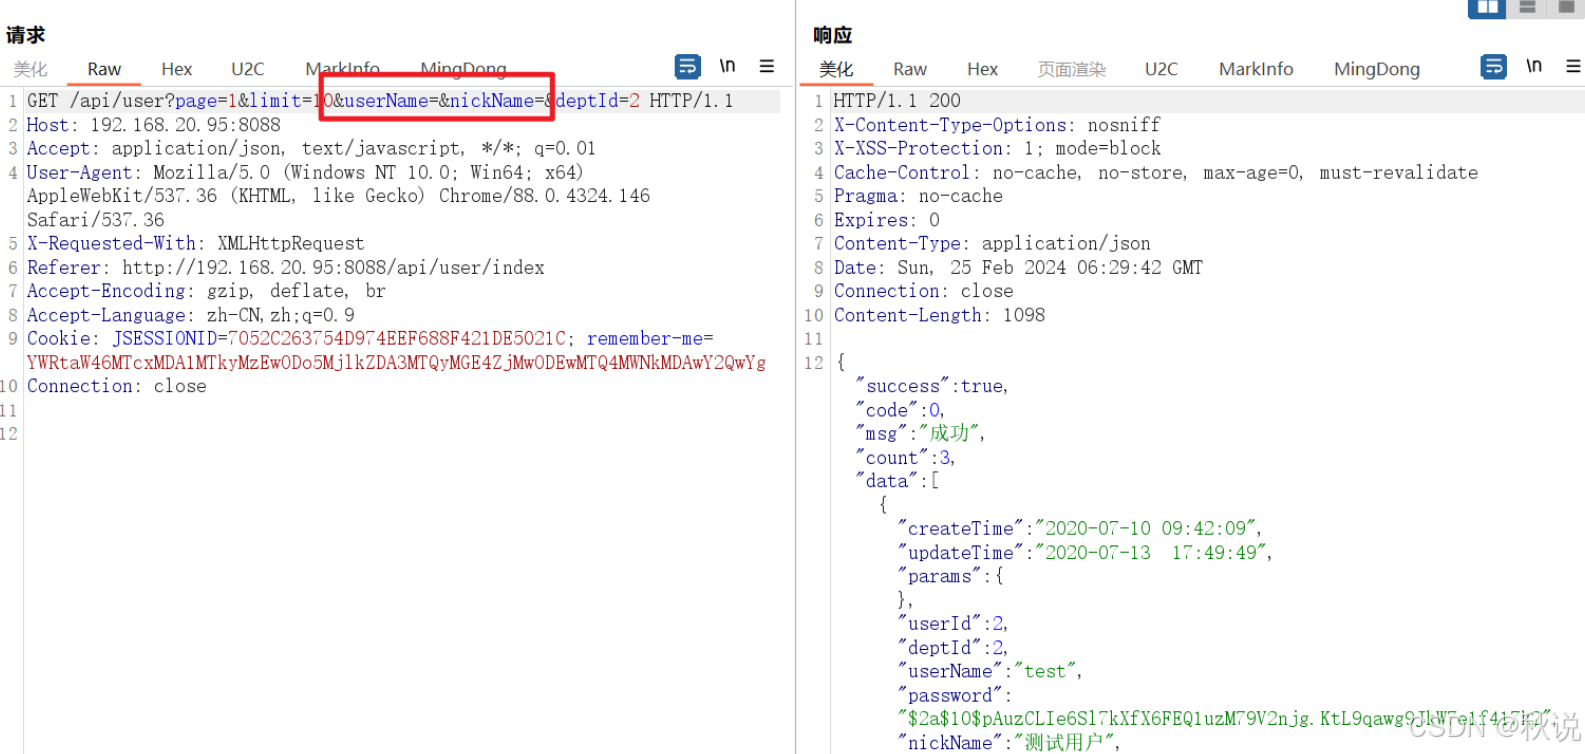Click the 响应 panel title

[x=832, y=35]
